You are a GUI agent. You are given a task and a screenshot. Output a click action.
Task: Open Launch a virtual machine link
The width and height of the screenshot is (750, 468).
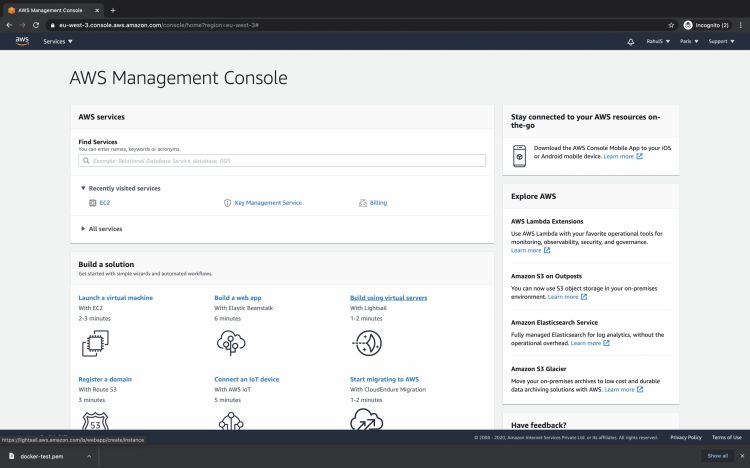115,298
